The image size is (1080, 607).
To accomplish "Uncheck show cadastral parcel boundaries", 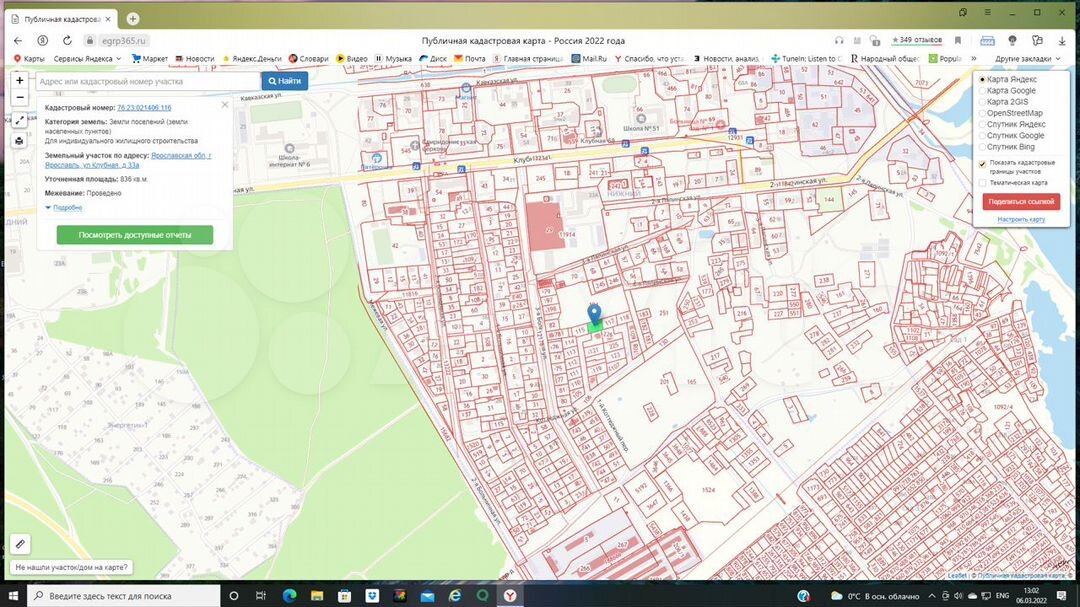I will tap(983, 163).
